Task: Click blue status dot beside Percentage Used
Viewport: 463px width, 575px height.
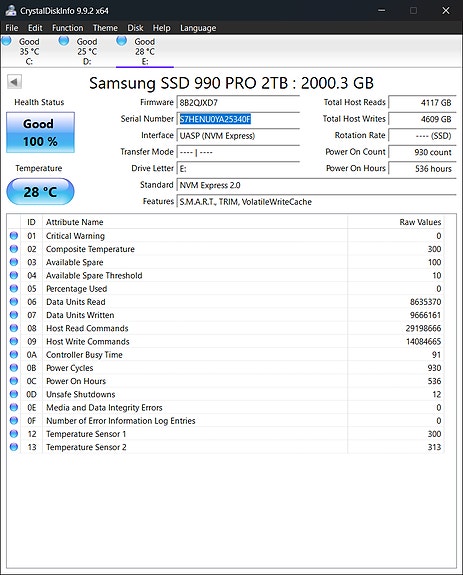Action: 14,289
